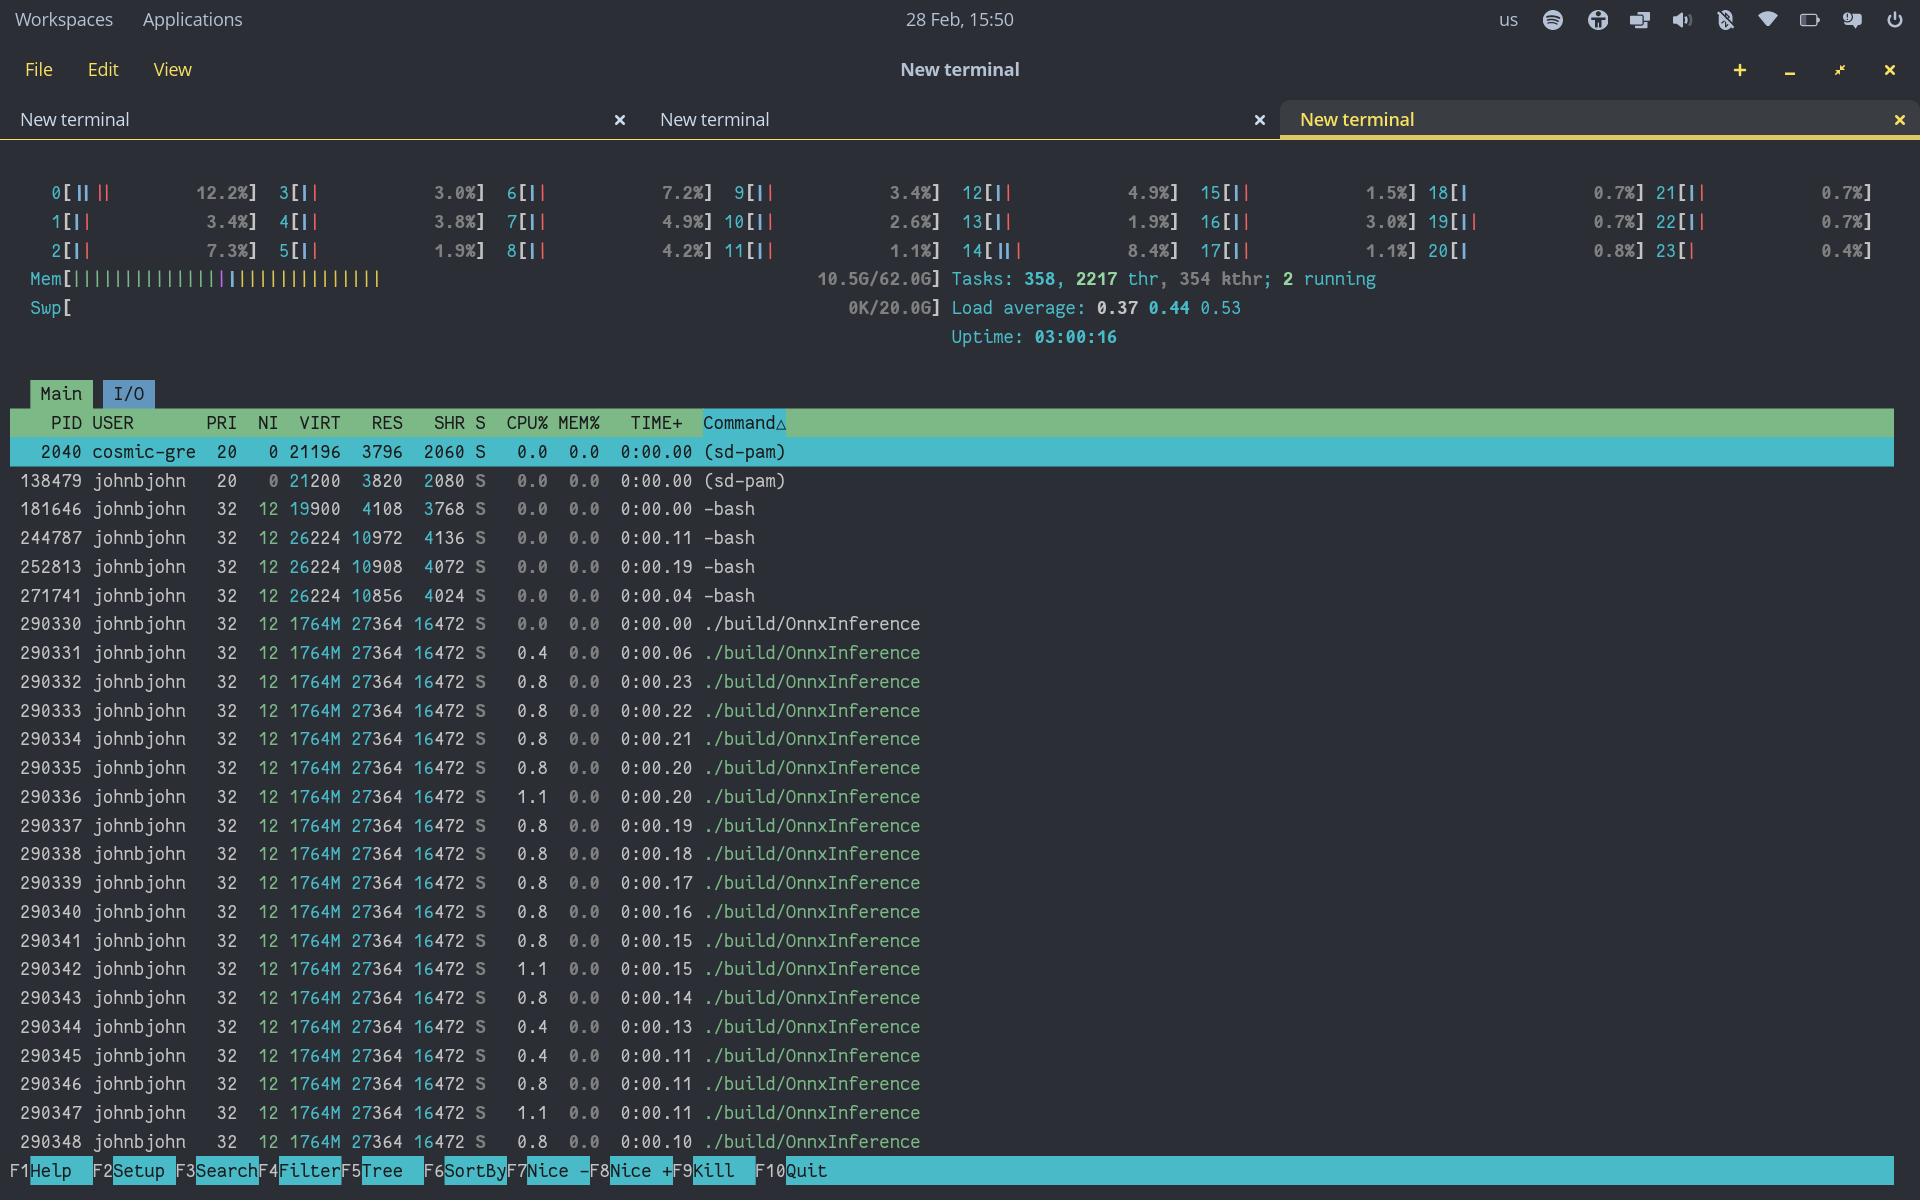
Task: Create a new tab with the plus icon
Action: coord(1740,70)
